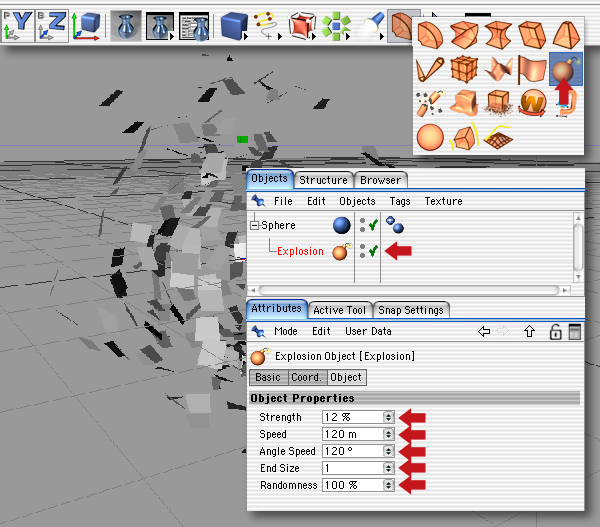
Task: Click the green Array object icon
Action: pyautogui.click(x=336, y=26)
